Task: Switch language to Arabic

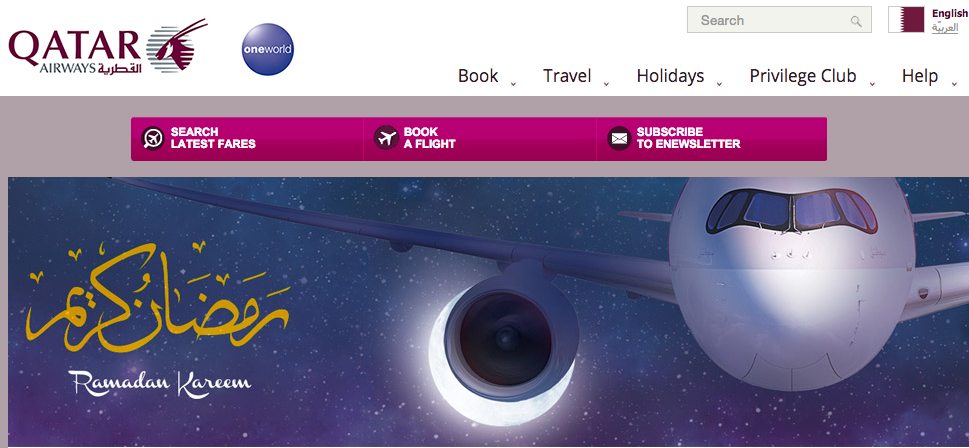Action: pyautogui.click(x=945, y=28)
